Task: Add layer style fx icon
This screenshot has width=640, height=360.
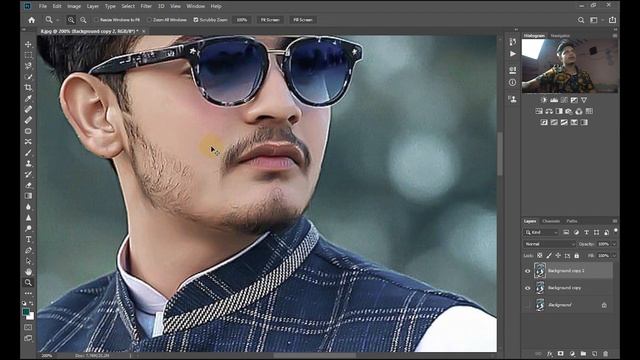Action: (550, 353)
